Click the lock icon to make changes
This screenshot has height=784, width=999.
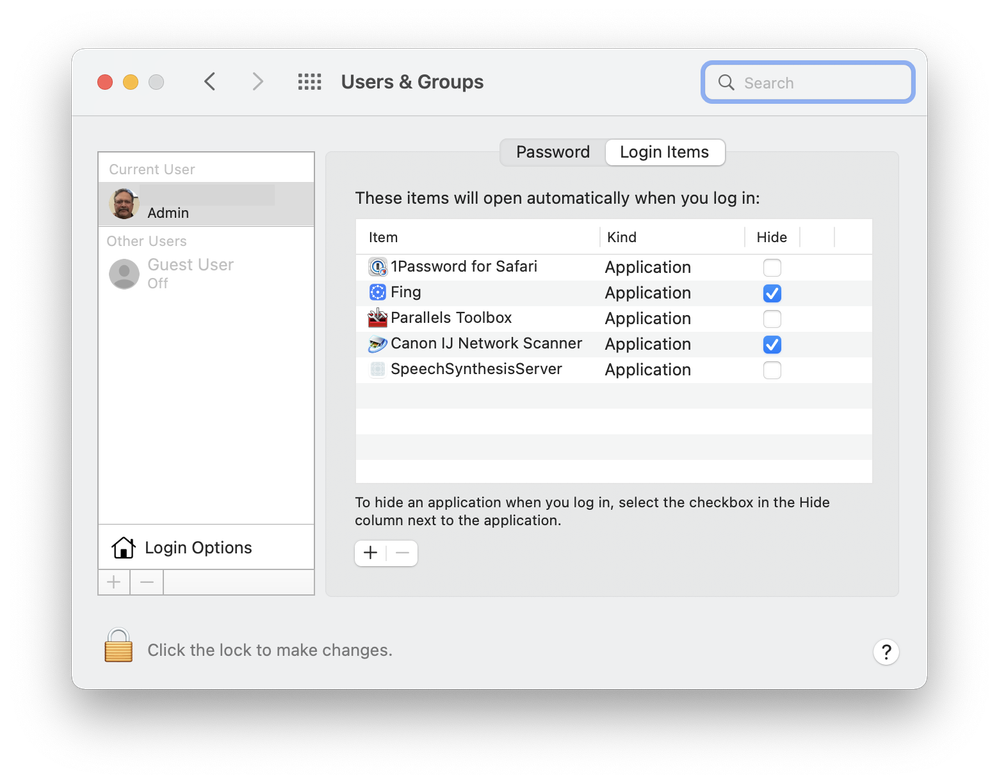[x=118, y=647]
